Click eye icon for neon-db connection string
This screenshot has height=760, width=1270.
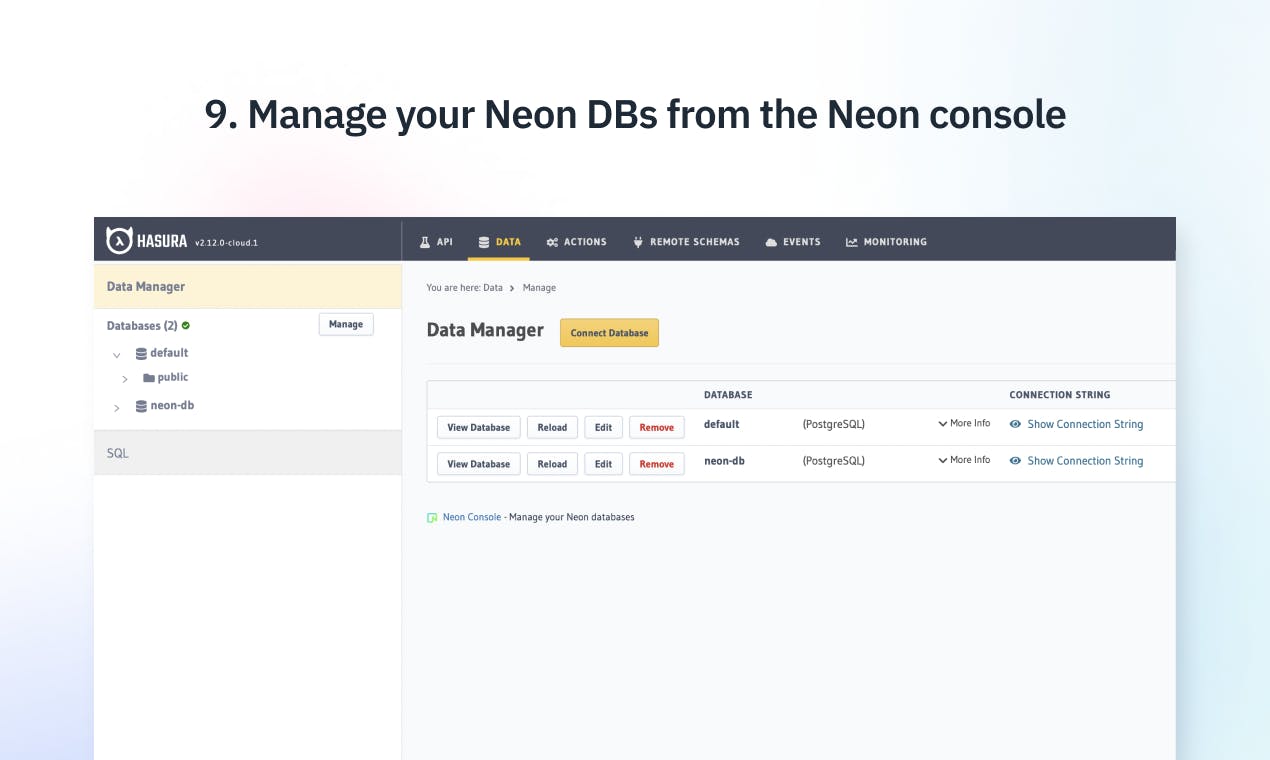[1015, 461]
